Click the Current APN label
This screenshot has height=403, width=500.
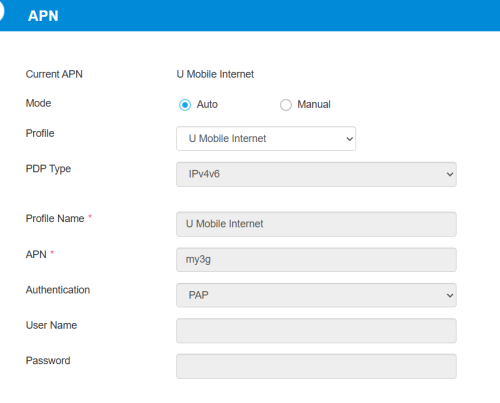coord(54,74)
